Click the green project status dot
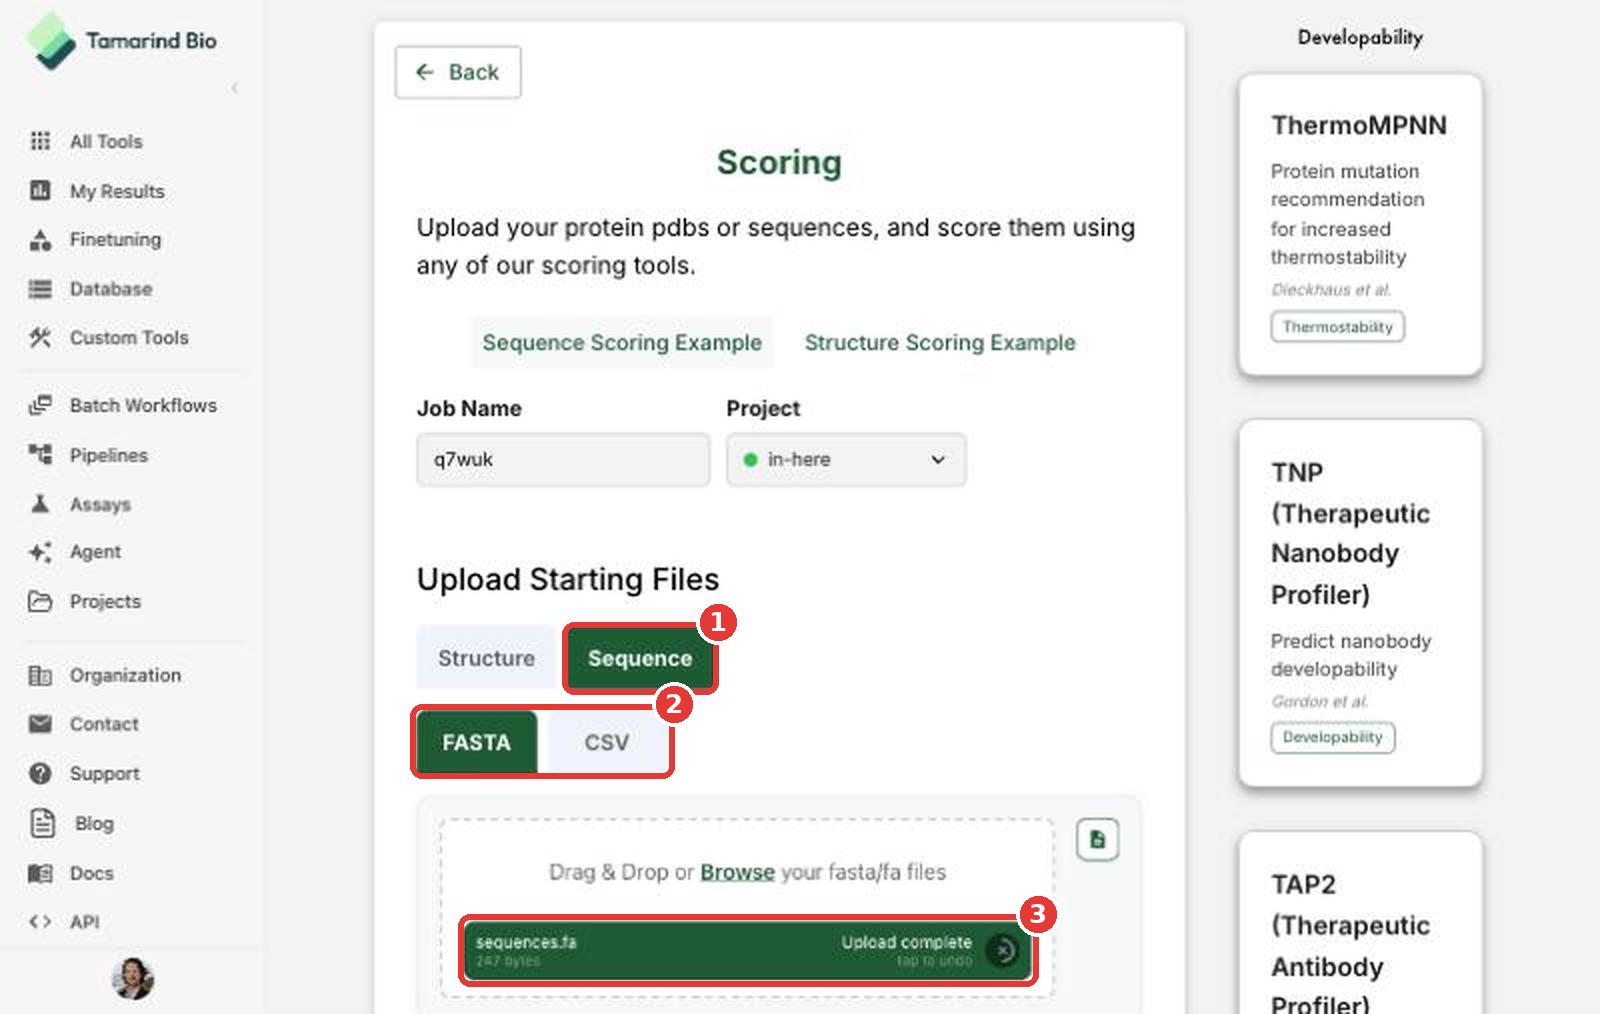The width and height of the screenshot is (1600, 1014). coord(750,460)
